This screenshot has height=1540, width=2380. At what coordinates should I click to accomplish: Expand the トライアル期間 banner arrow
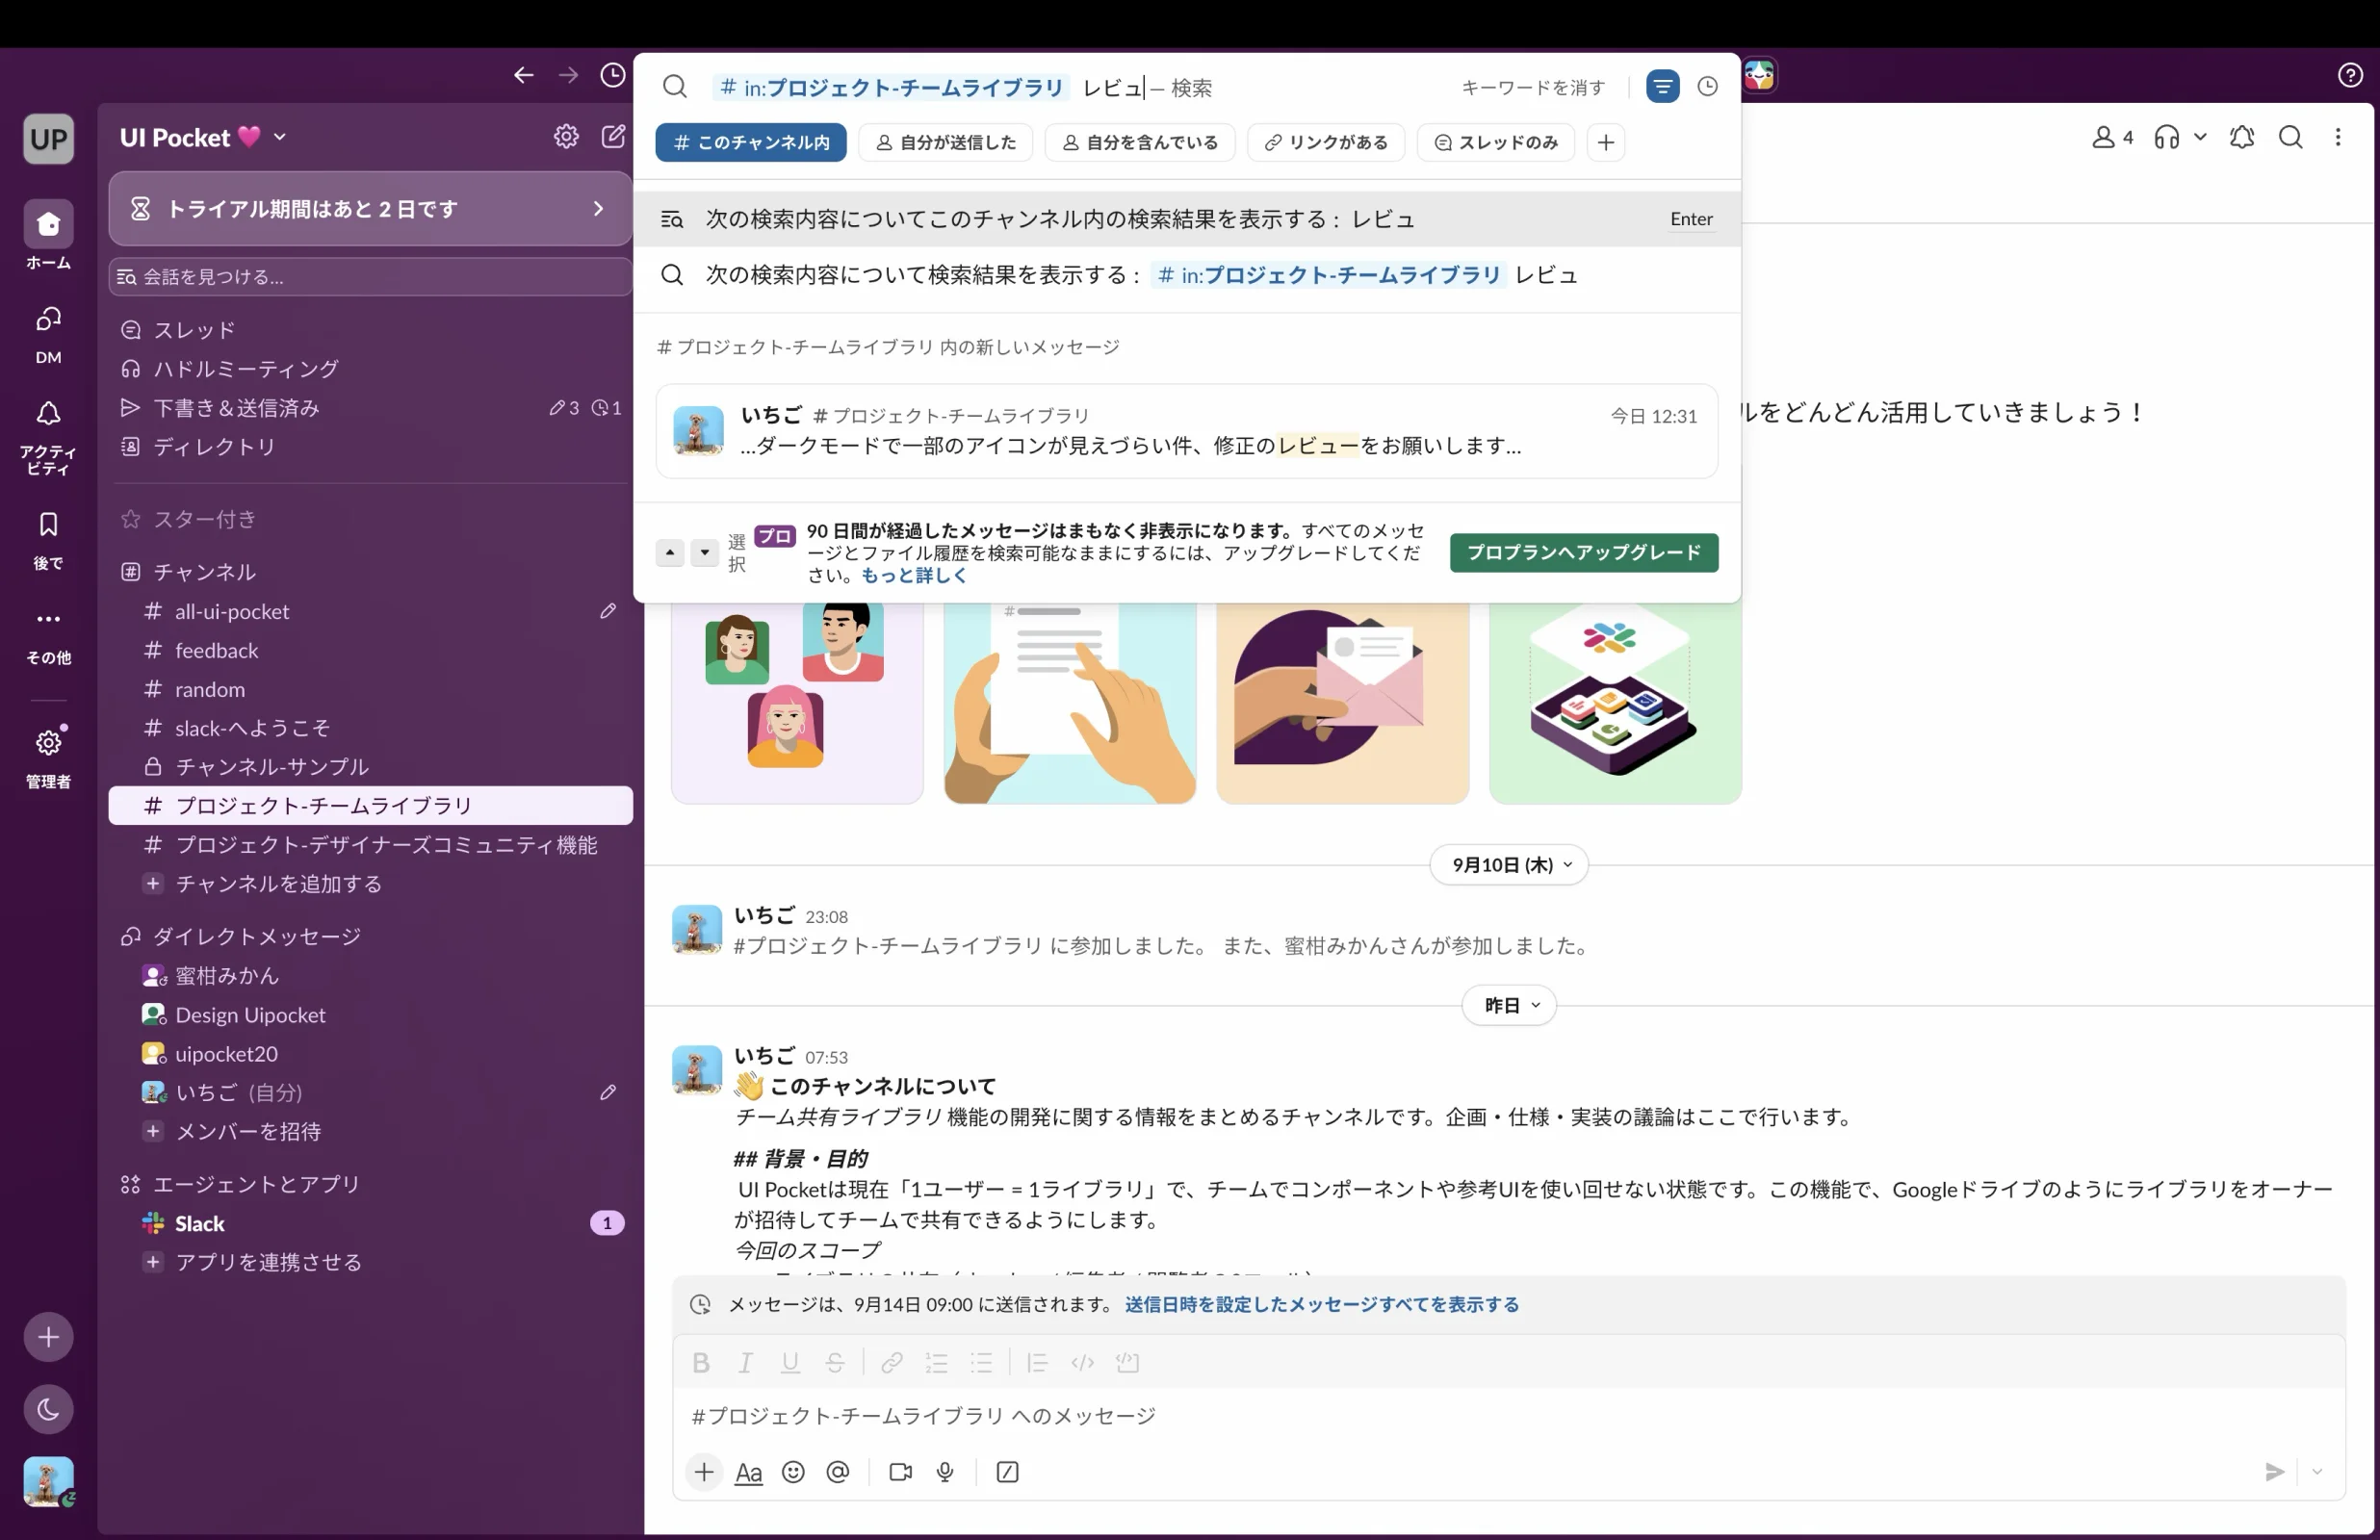pos(598,209)
